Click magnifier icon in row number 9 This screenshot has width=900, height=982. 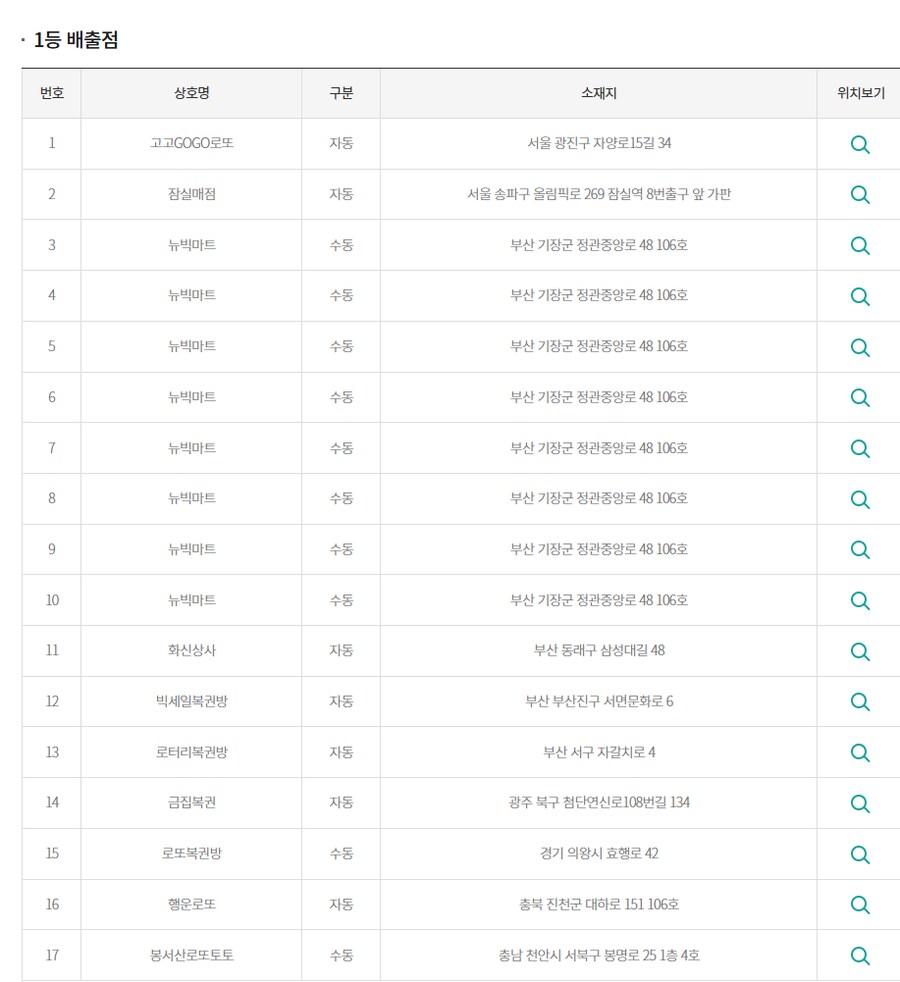click(860, 550)
